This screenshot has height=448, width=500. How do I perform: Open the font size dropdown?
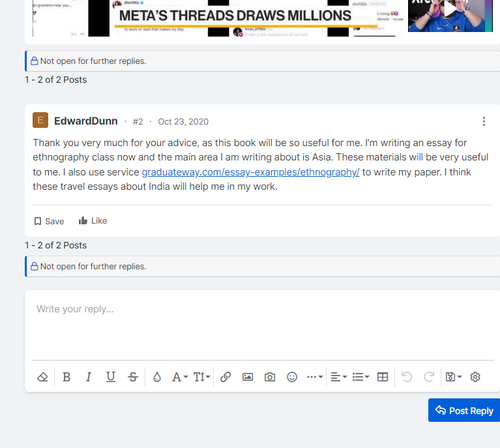click(x=201, y=377)
